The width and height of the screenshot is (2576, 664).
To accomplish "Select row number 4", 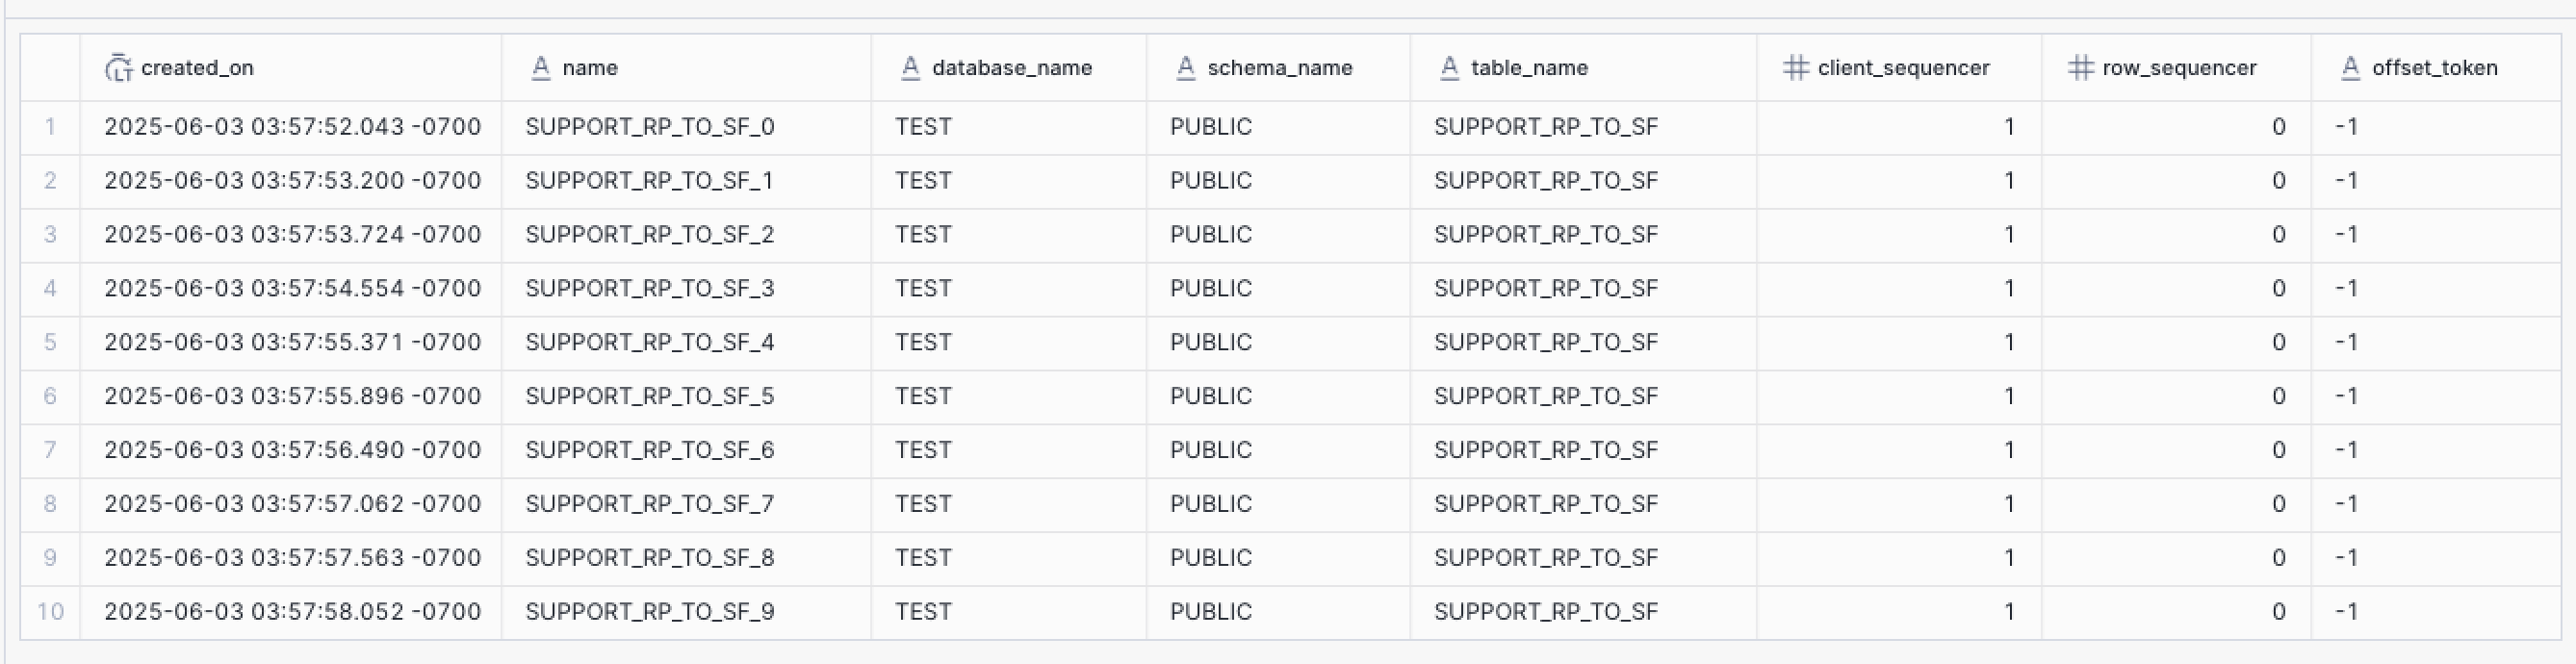I will coord(50,289).
